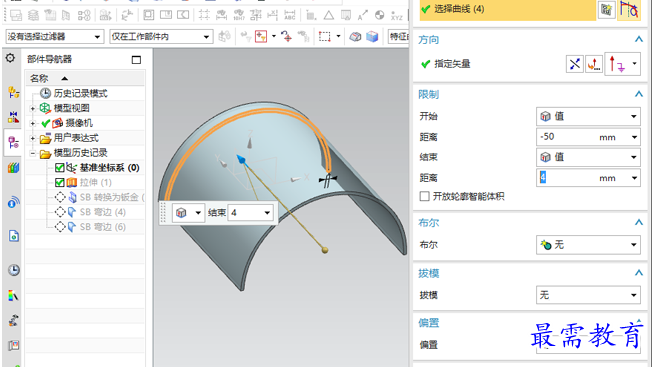This screenshot has width=652, height=367.
Task: Open the selection filter dropdown
Action: pos(54,37)
